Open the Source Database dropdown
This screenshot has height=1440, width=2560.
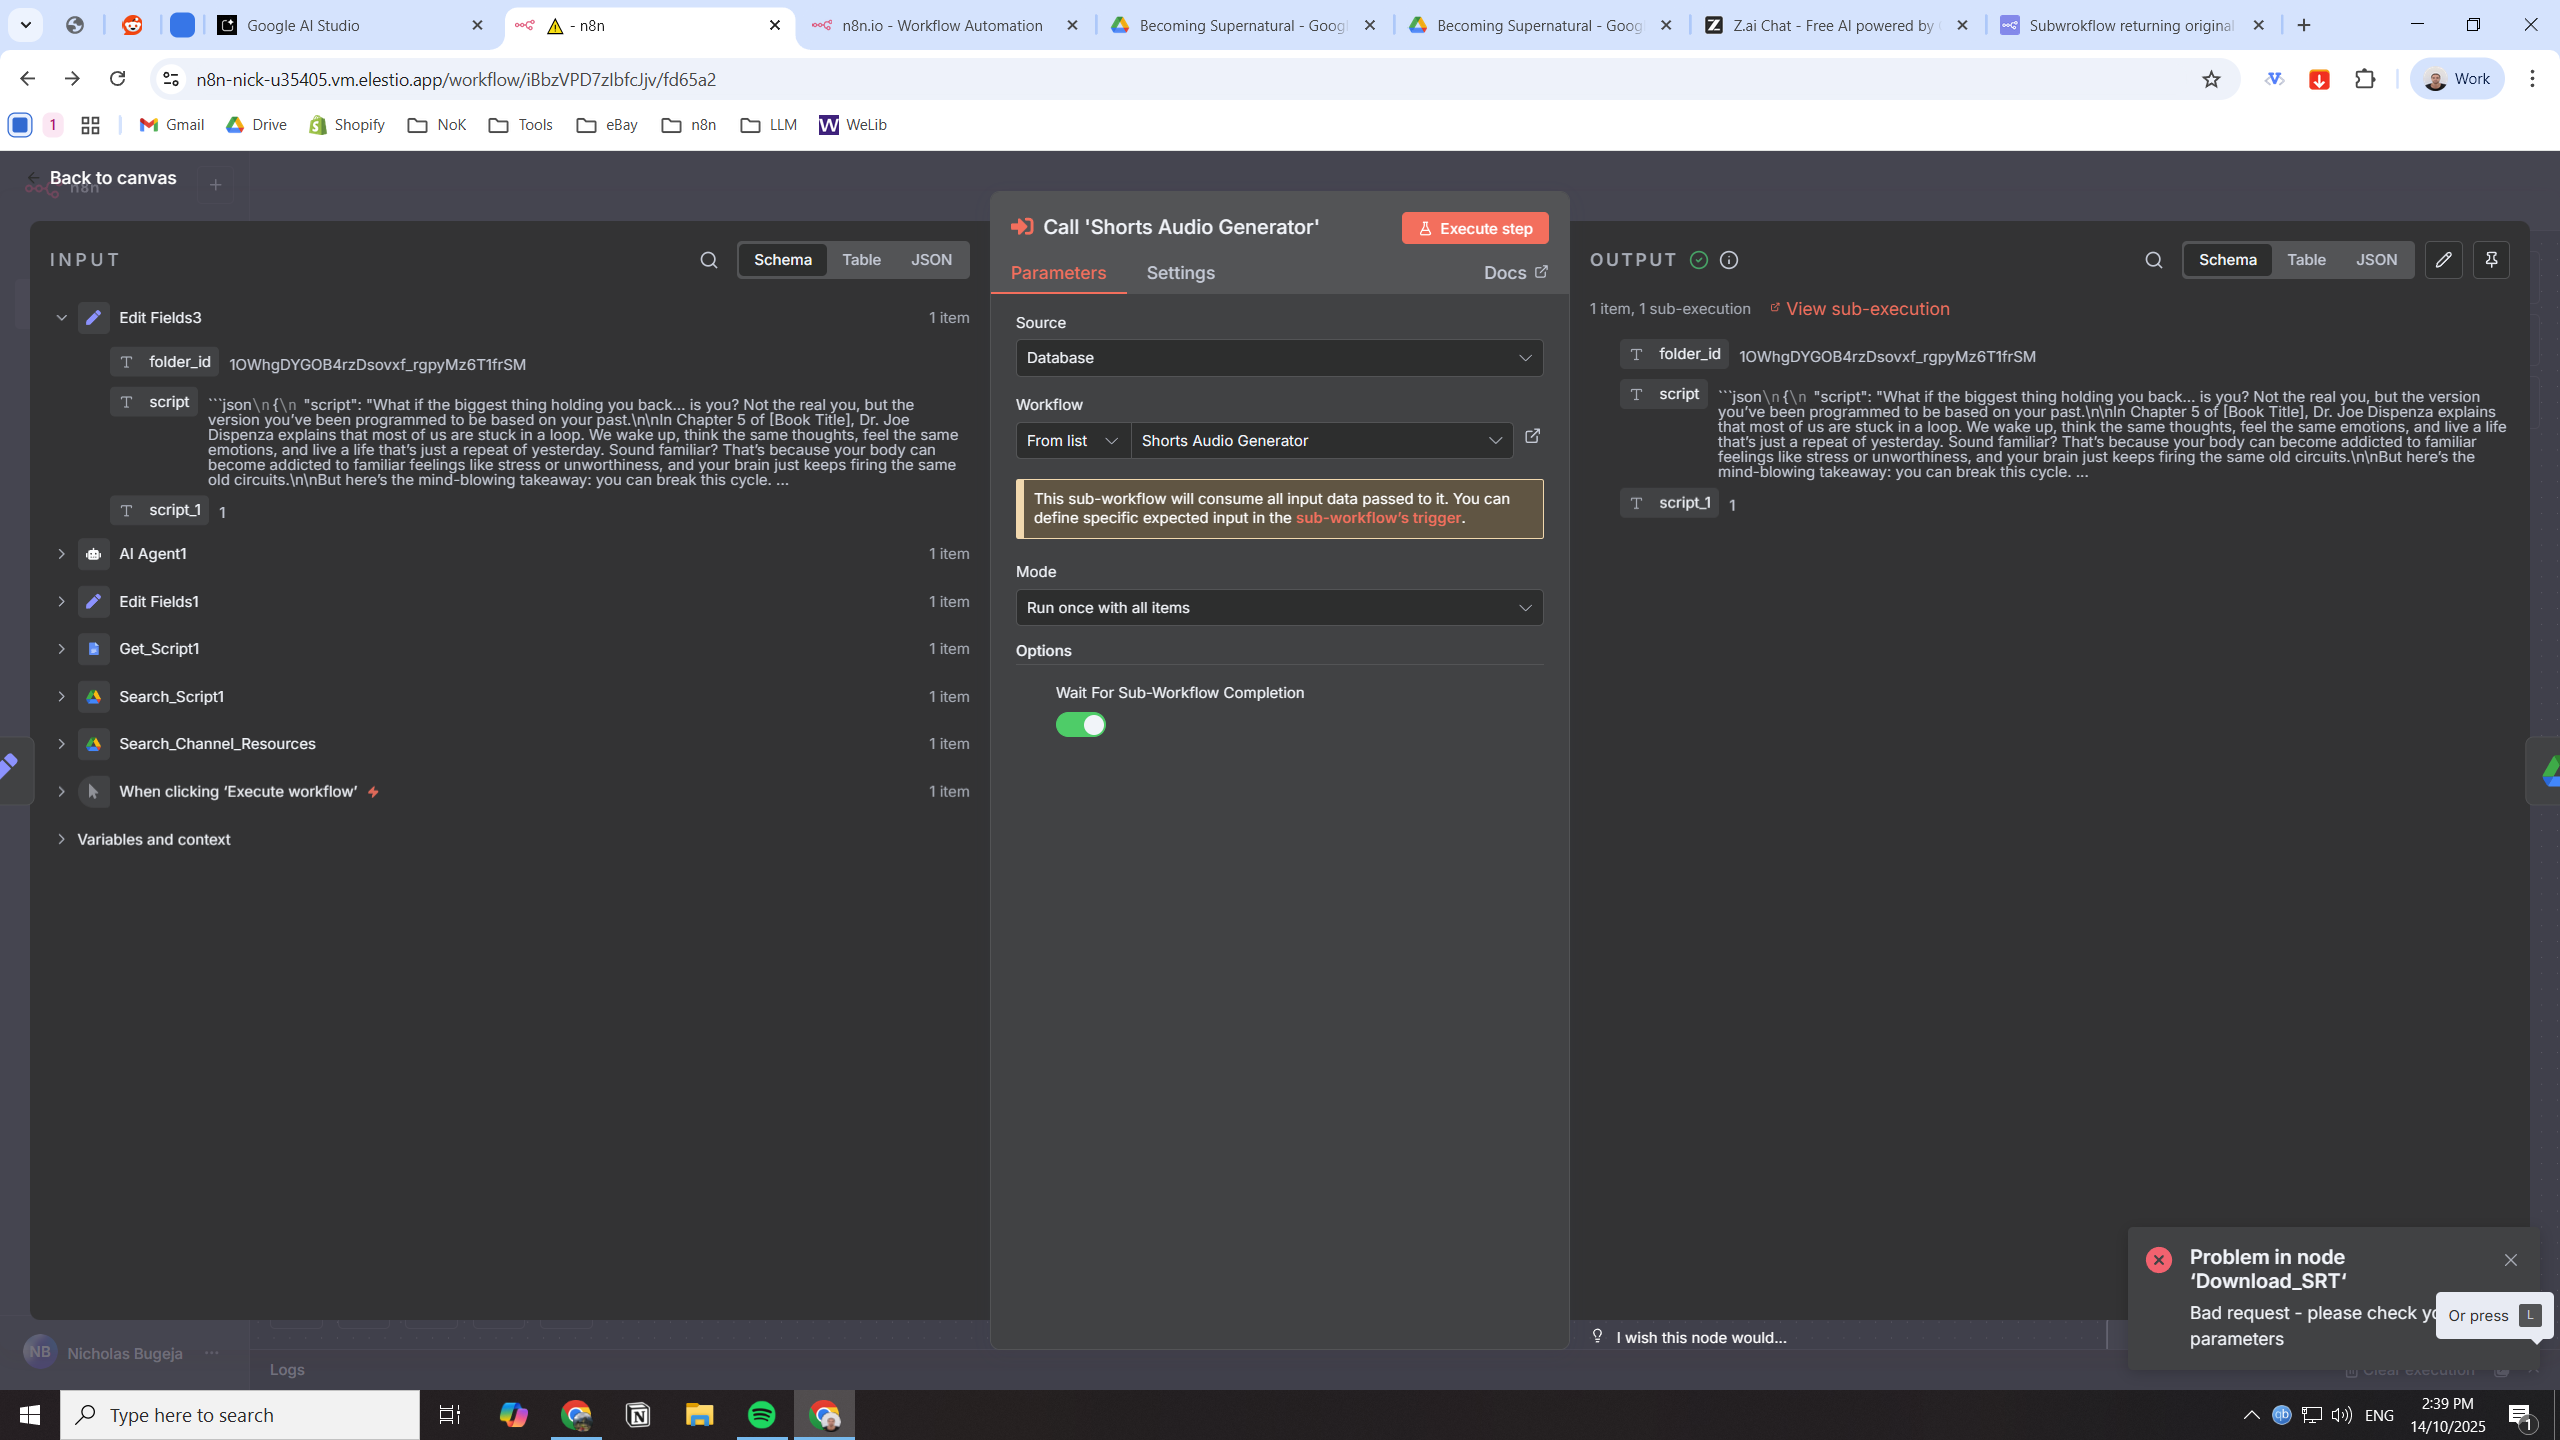pos(1278,358)
